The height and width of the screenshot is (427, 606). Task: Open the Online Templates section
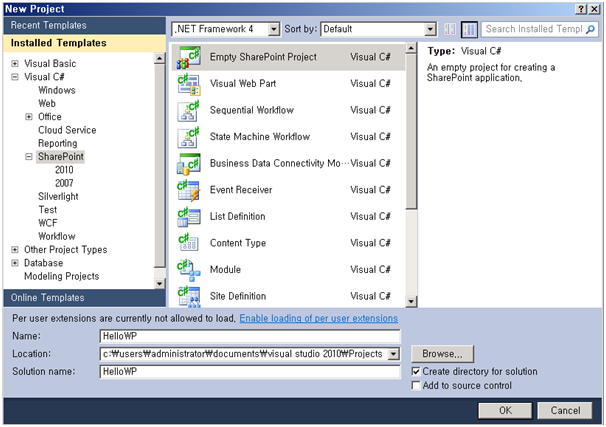coord(85,298)
